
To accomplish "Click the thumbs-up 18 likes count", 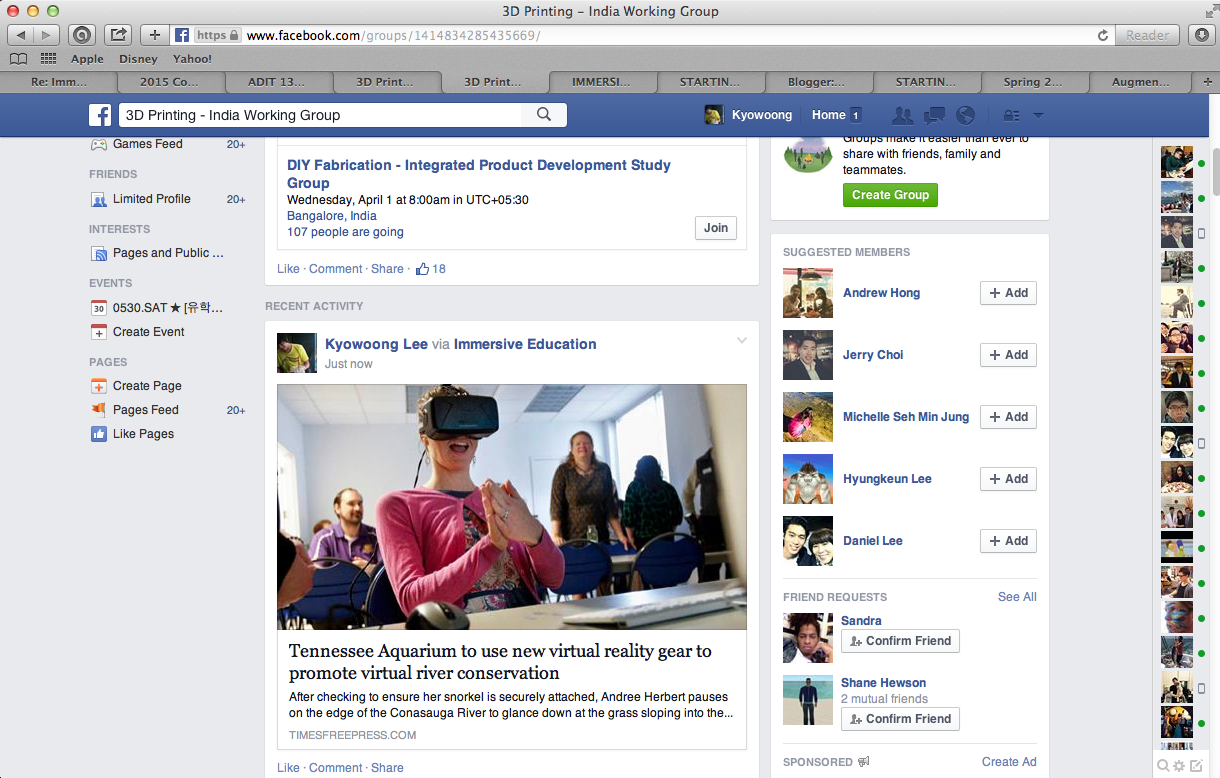I will click(x=431, y=269).
